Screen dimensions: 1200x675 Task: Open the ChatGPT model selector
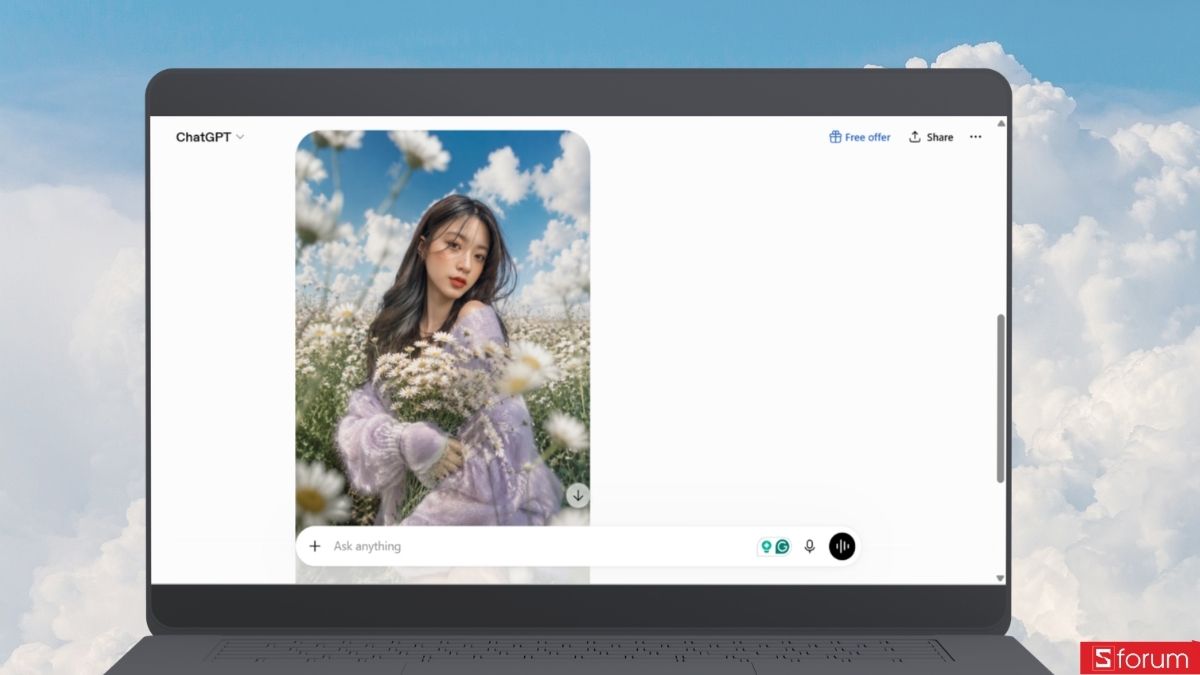210,137
